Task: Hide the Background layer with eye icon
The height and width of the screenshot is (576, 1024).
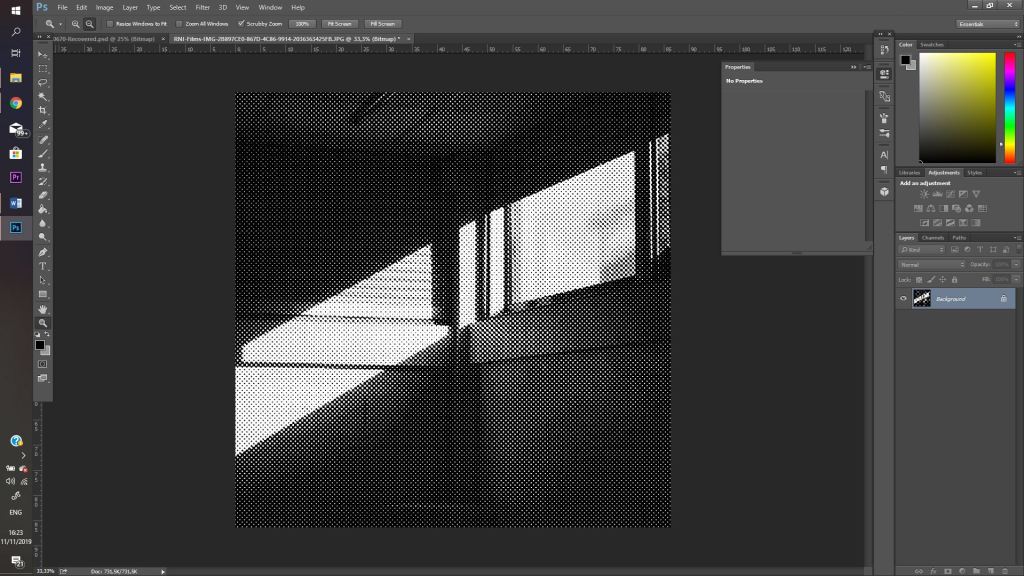Action: [904, 299]
